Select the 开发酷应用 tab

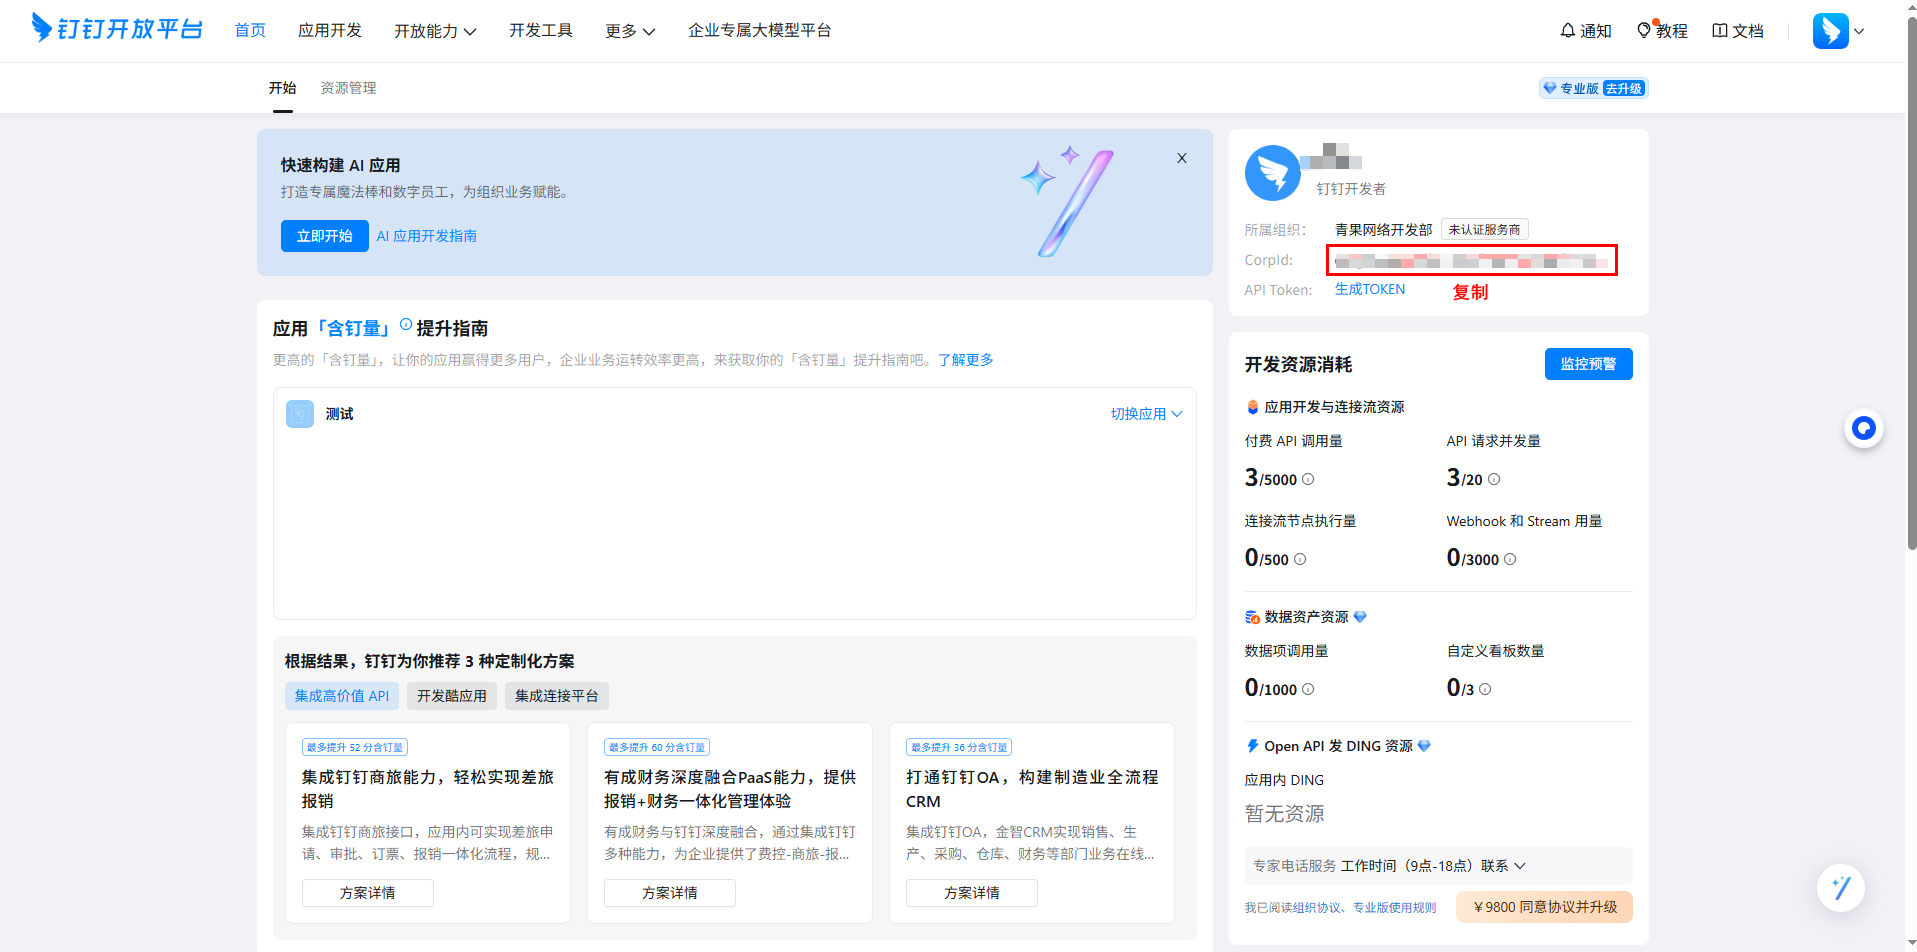pyautogui.click(x=452, y=696)
